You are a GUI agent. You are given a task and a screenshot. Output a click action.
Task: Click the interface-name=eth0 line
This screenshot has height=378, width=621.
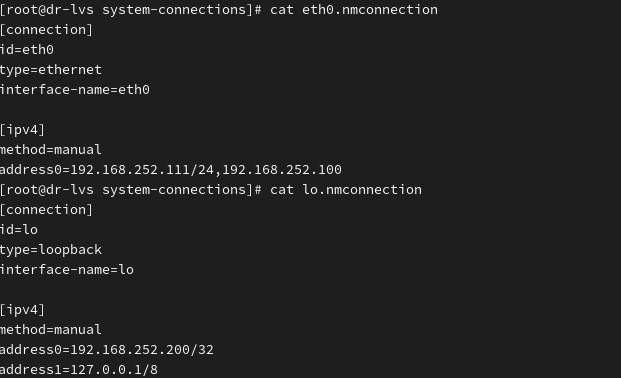point(75,90)
